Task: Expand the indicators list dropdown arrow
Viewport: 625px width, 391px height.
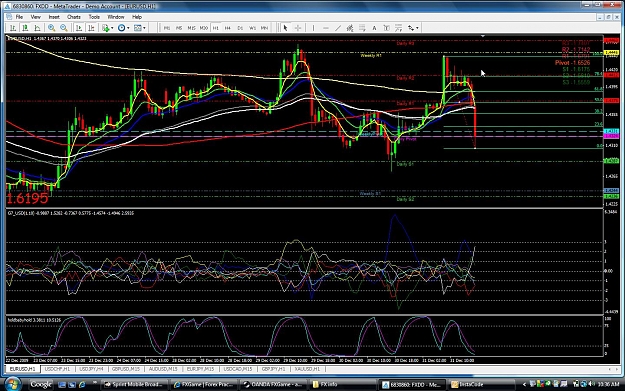Action: pos(112,28)
